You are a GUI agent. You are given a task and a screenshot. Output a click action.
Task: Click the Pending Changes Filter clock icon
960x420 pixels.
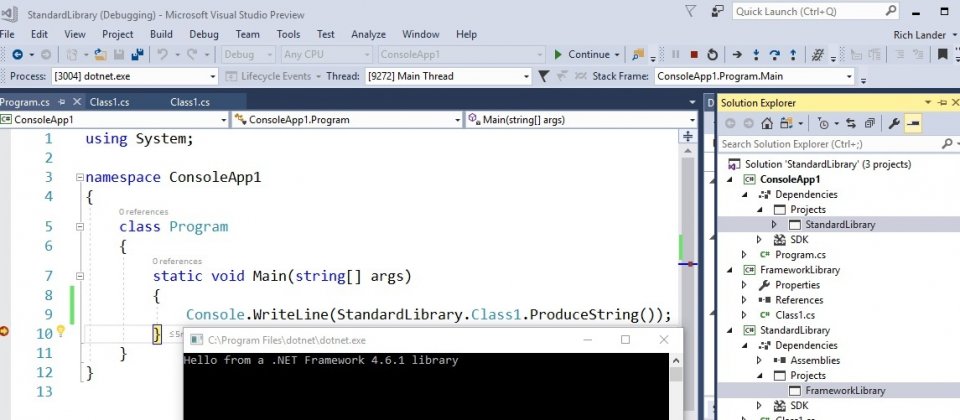823,124
